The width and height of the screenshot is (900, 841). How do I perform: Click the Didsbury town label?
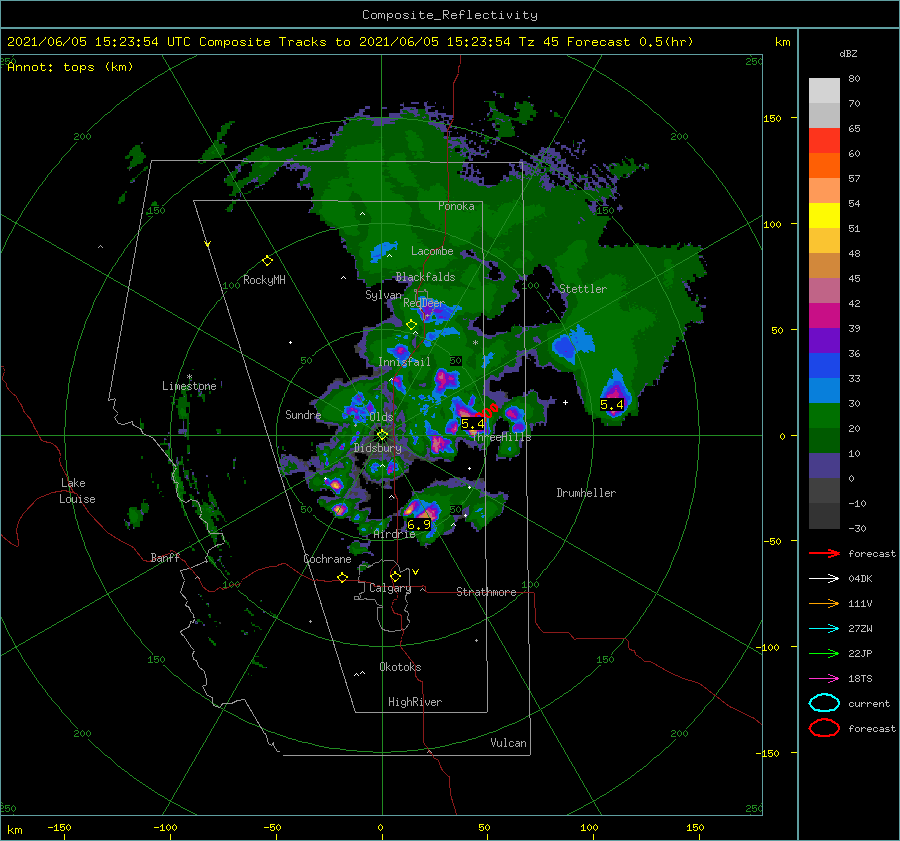(377, 448)
